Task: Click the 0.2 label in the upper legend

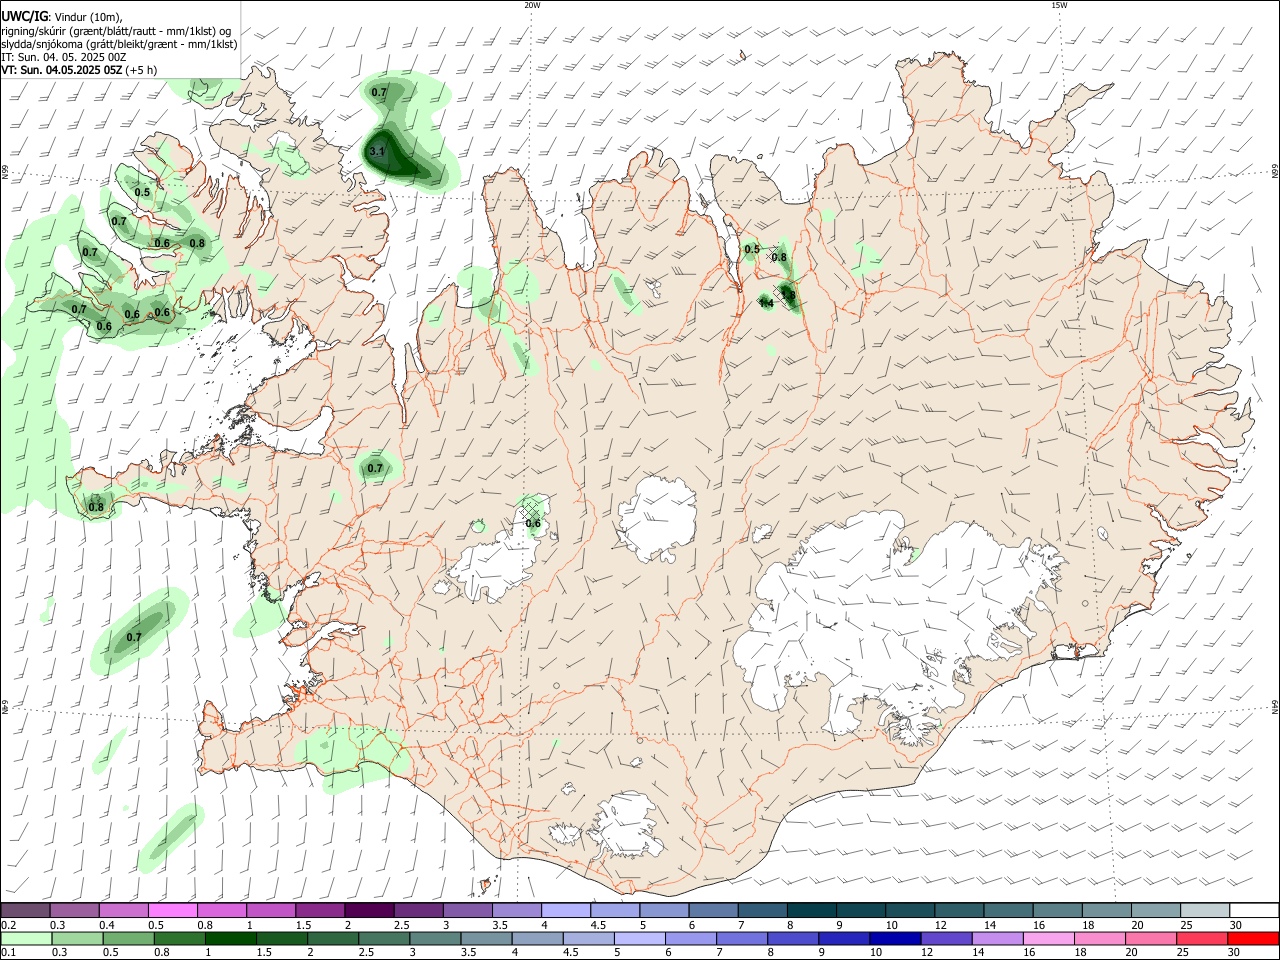Action: pos(8,925)
